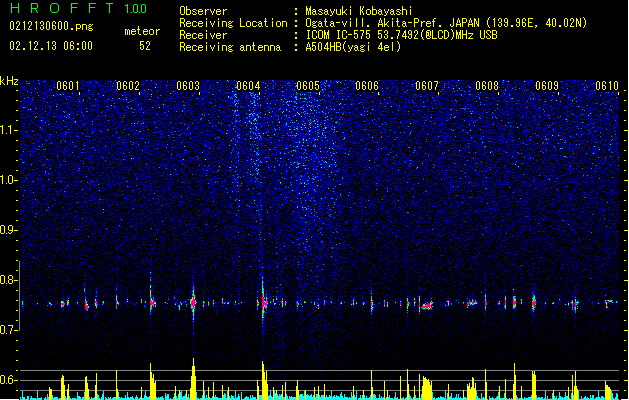Viewport: 629px width, 400px height.
Task: Click version number 1.00
Action: (136, 9)
